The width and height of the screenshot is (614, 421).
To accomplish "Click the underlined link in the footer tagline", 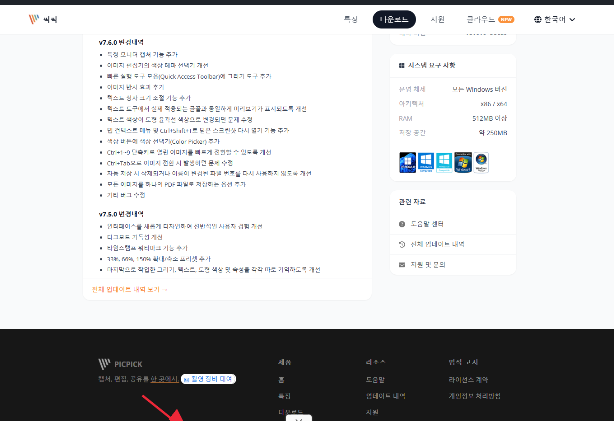I will (164, 379).
